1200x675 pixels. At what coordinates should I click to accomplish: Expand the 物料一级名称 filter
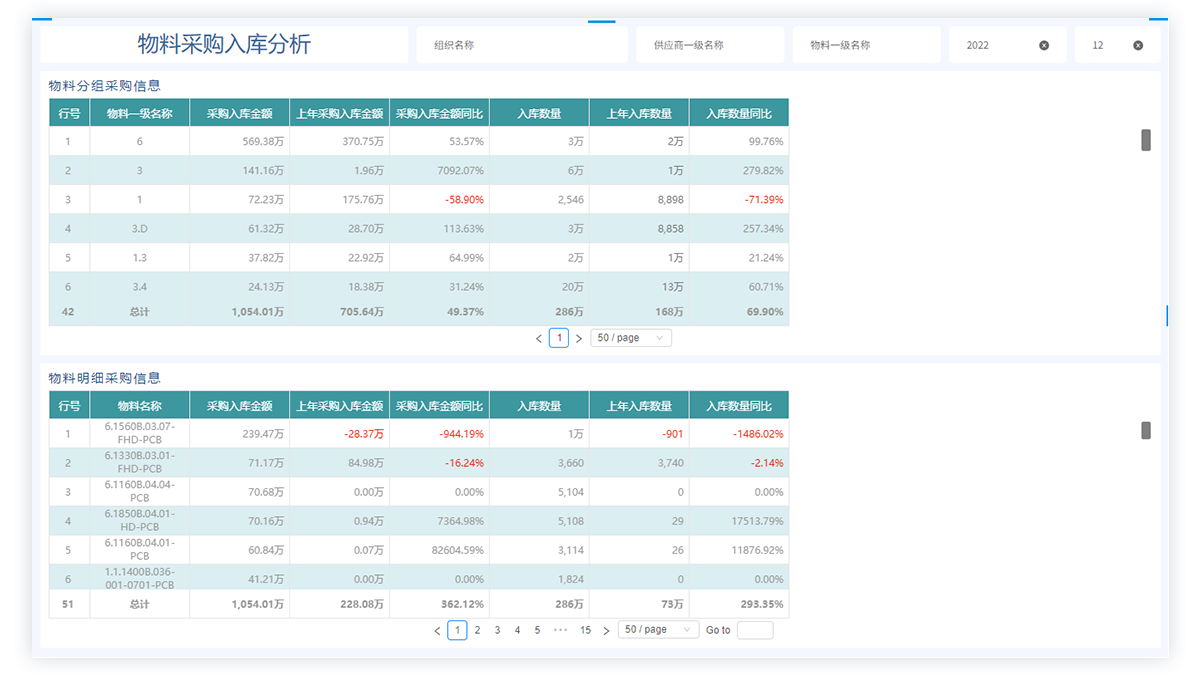(866, 45)
